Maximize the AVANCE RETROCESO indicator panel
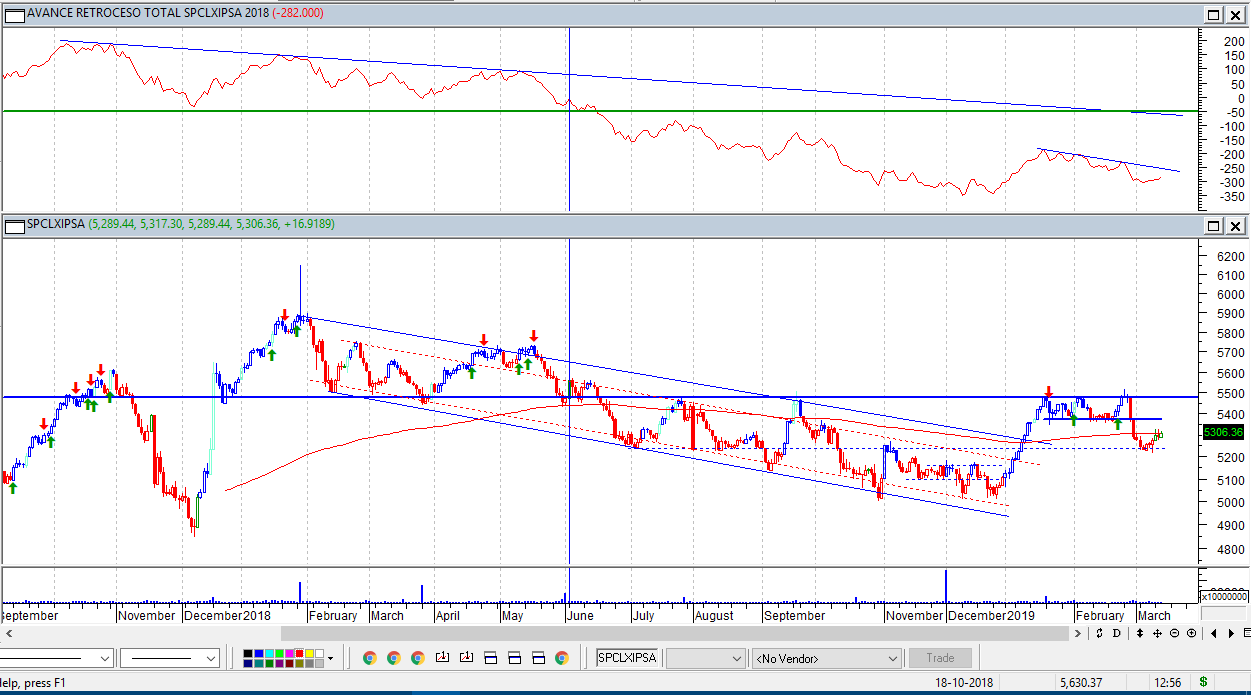This screenshot has width=1251, height=695. [x=1213, y=14]
